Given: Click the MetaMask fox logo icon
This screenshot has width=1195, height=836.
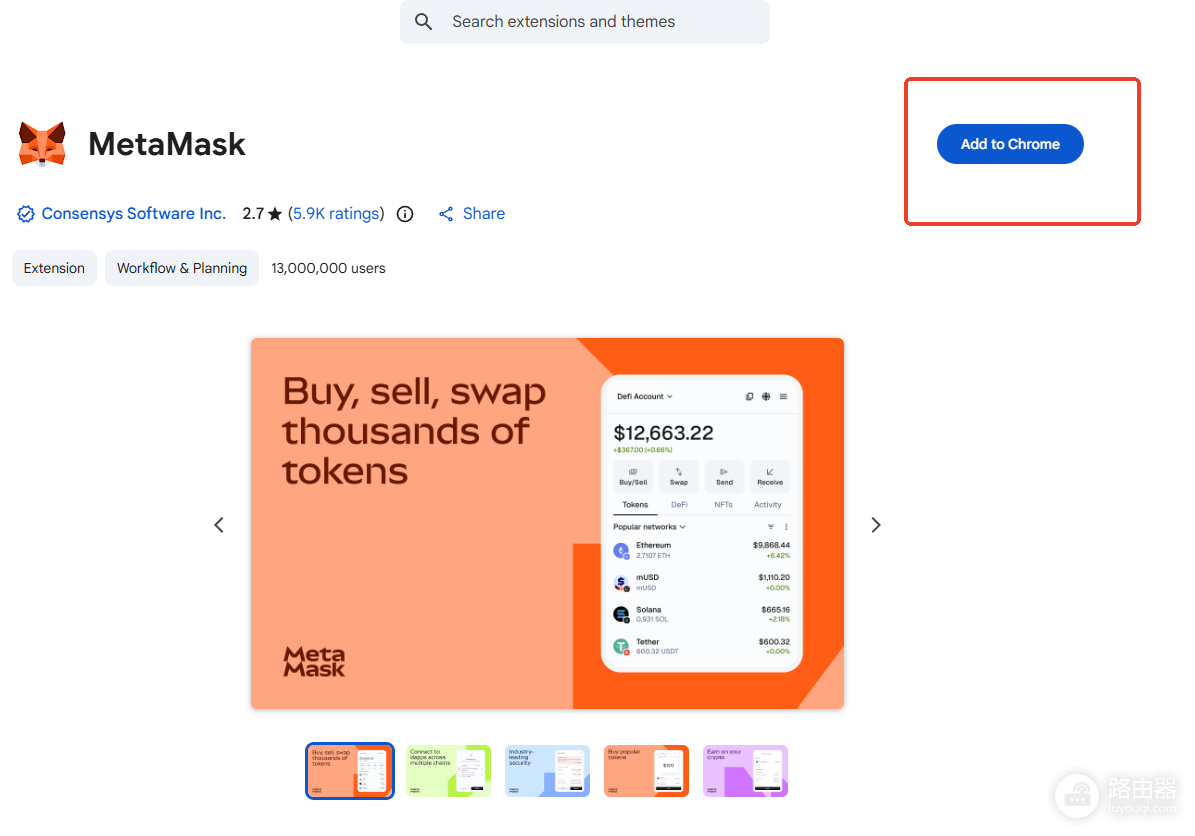Looking at the screenshot, I should (x=42, y=144).
